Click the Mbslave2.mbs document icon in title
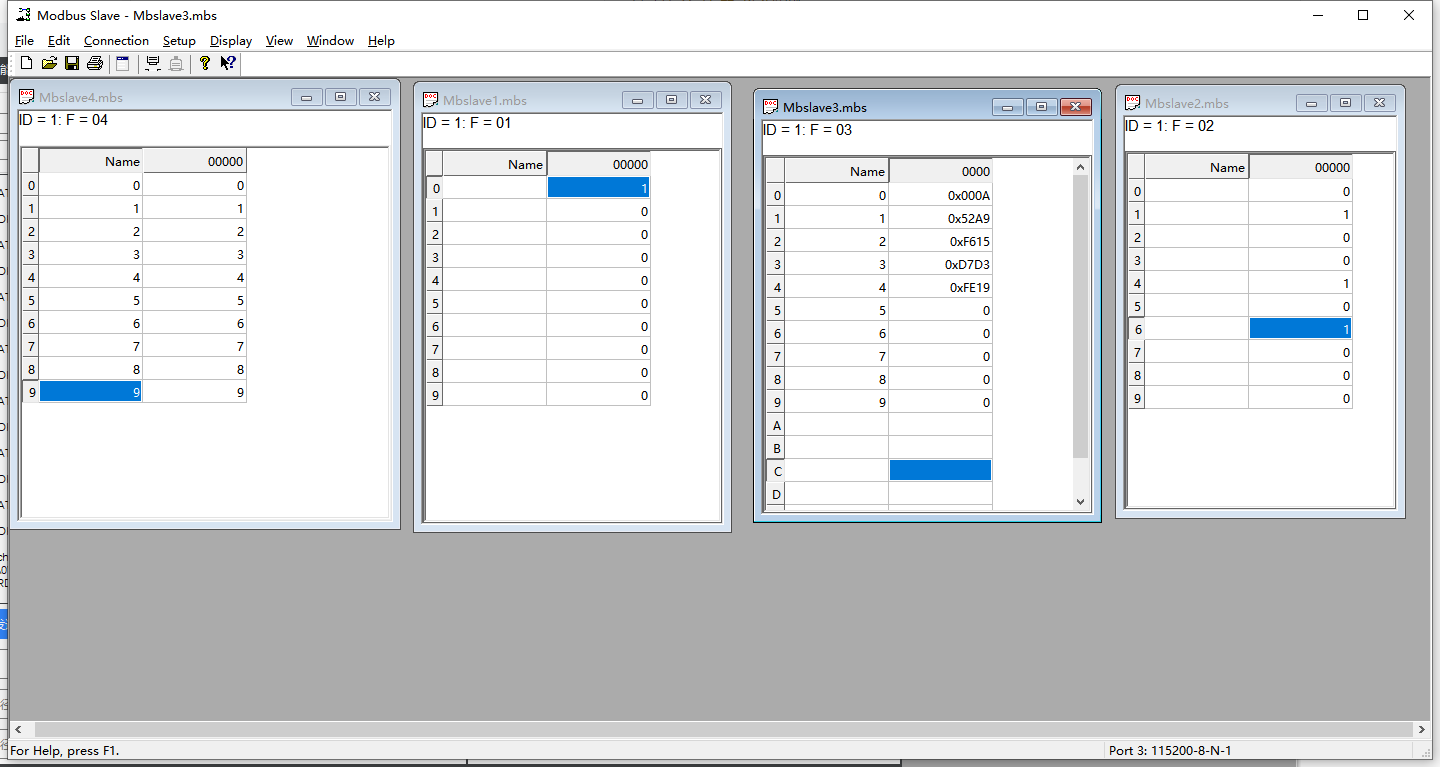This screenshot has height=767, width=1440. click(x=1133, y=103)
